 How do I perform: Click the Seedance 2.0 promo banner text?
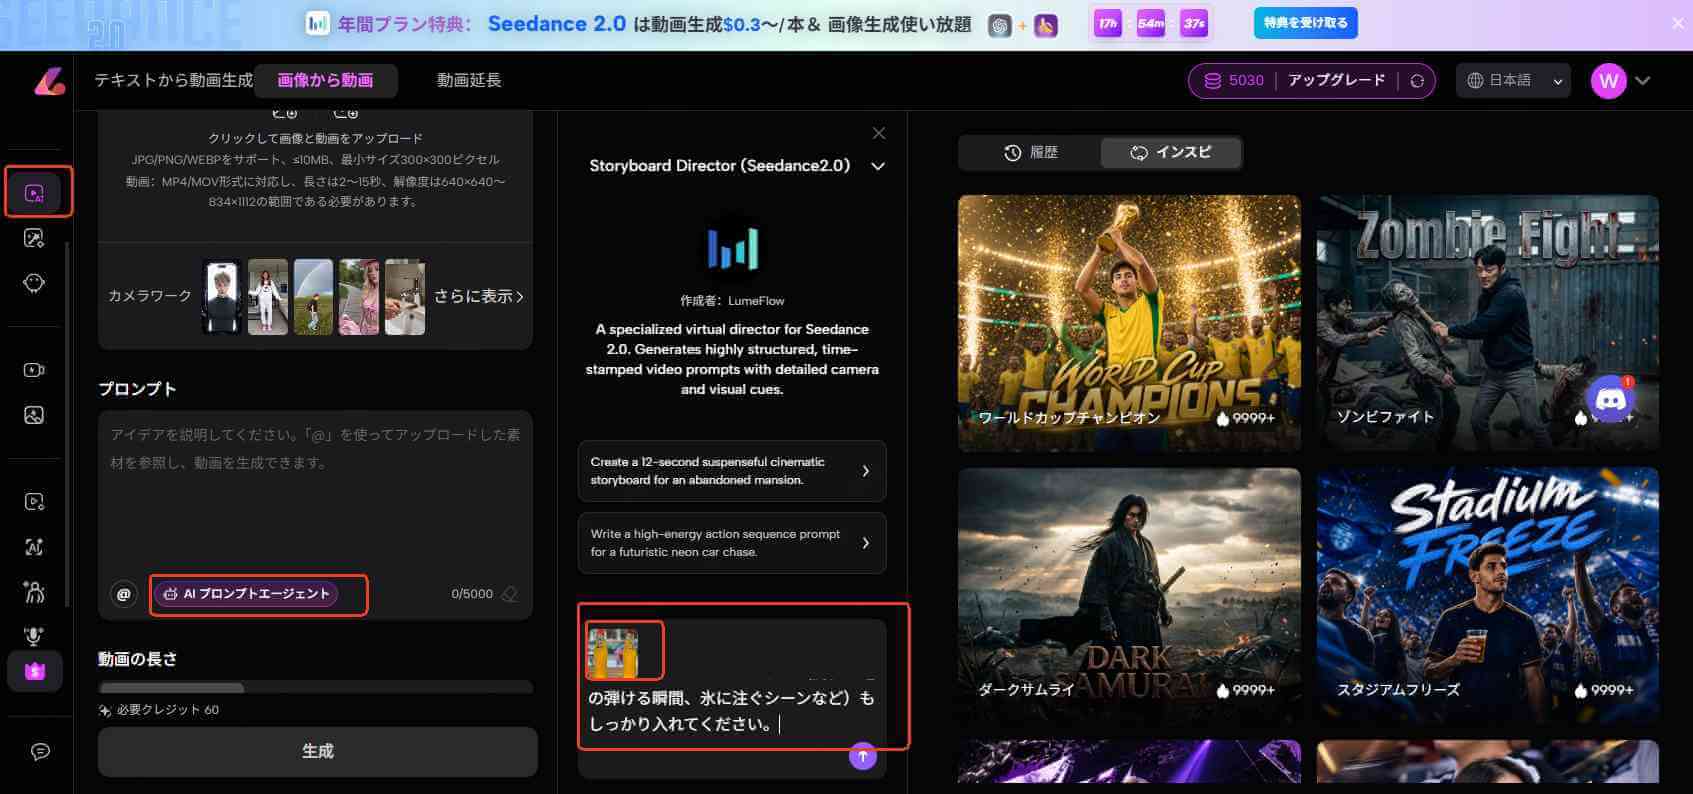click(x=556, y=24)
